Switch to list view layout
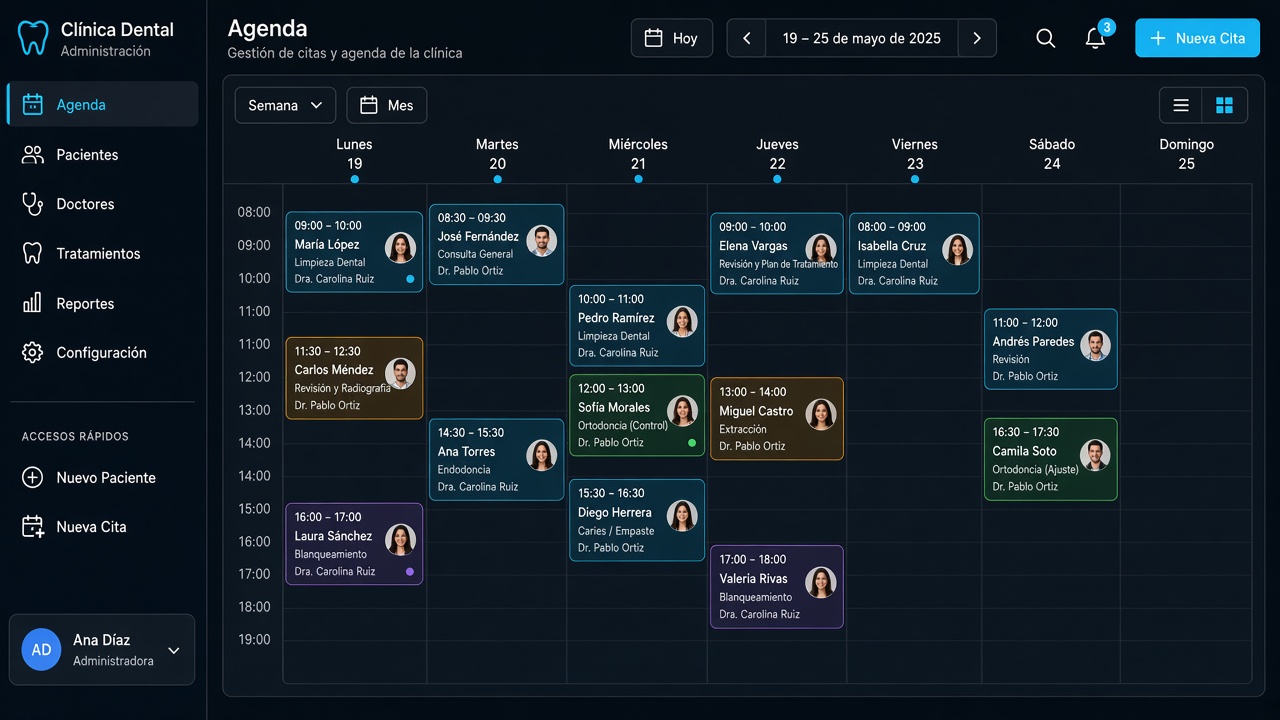This screenshot has width=1280, height=720. click(x=1181, y=105)
